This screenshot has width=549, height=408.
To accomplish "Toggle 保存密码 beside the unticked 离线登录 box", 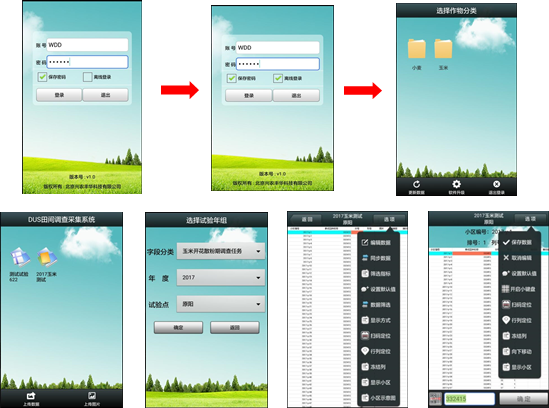I will click(42, 77).
